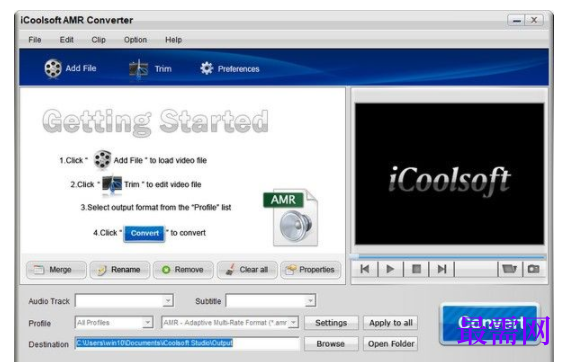This screenshot has height=362, width=569.
Task: Skip to previous track in player
Action: pos(365,269)
